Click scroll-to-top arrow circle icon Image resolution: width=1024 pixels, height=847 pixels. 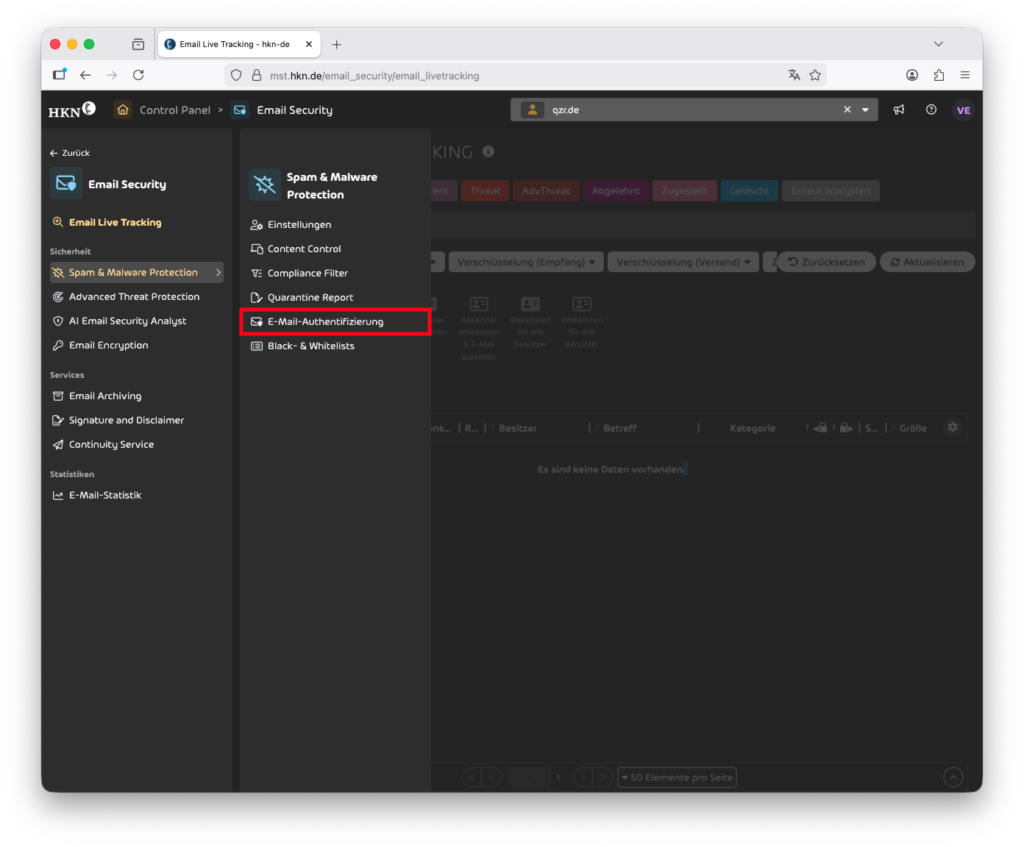click(953, 777)
